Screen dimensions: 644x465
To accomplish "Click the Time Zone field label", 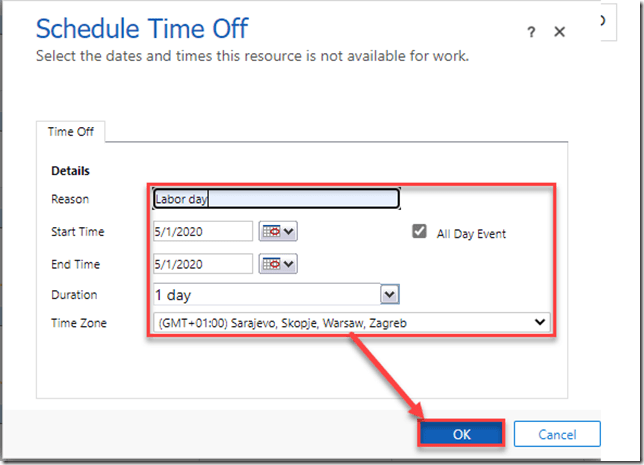I will click(x=78, y=323).
